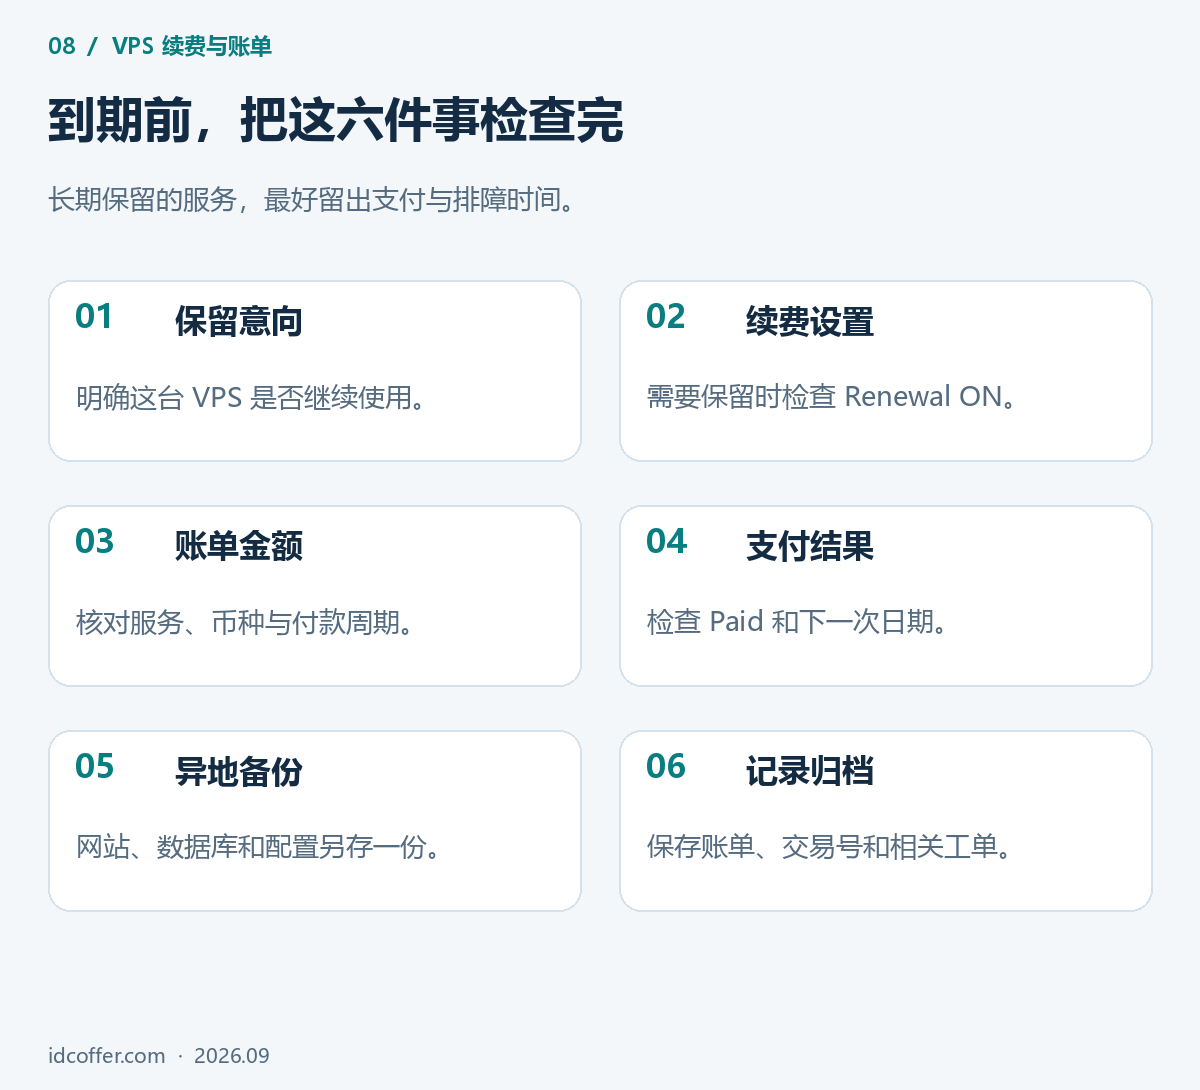Click the text "保存账单、交易号和相关工单。"

[x=831, y=848]
